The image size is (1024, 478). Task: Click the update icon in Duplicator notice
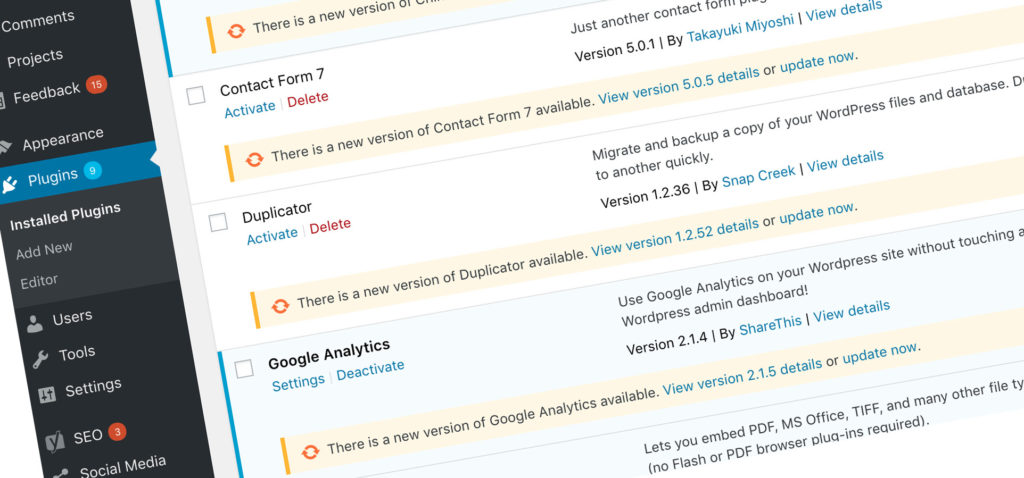point(280,306)
